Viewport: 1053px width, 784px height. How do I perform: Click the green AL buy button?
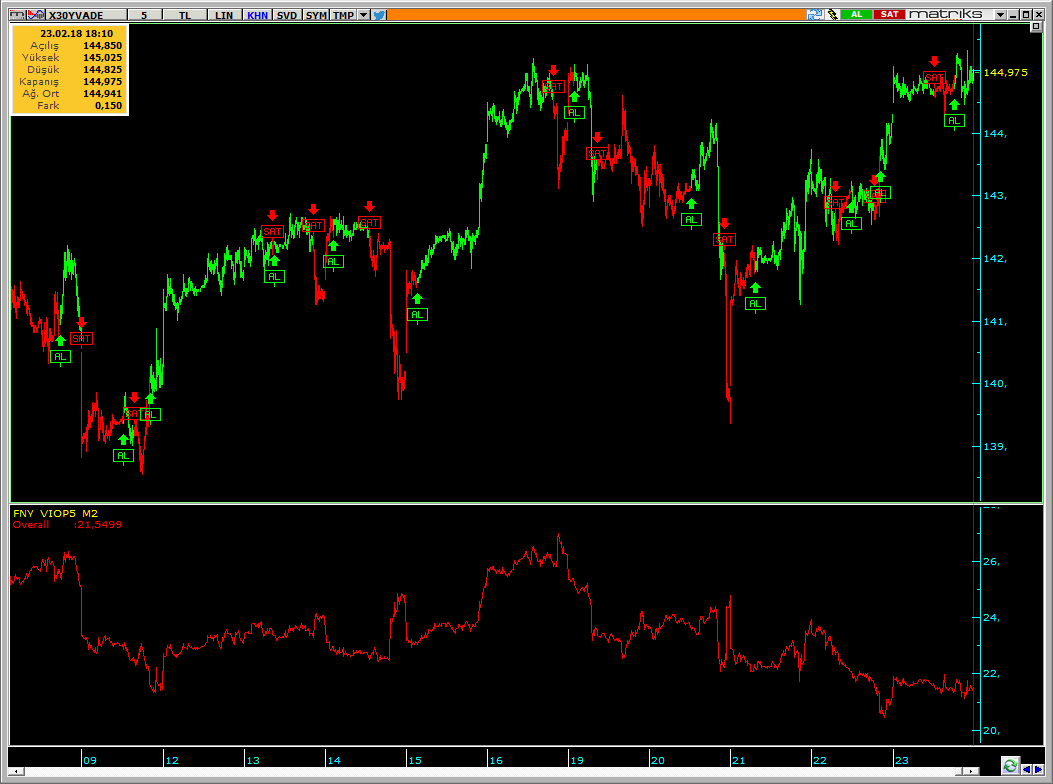(856, 14)
